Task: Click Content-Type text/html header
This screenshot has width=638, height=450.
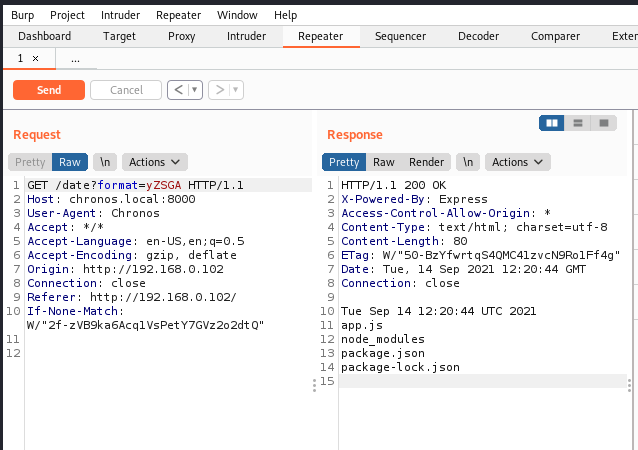Action: [474, 227]
